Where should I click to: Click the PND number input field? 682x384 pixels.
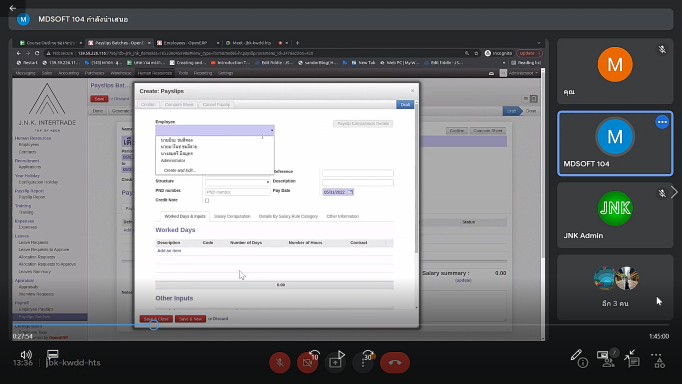click(237, 192)
